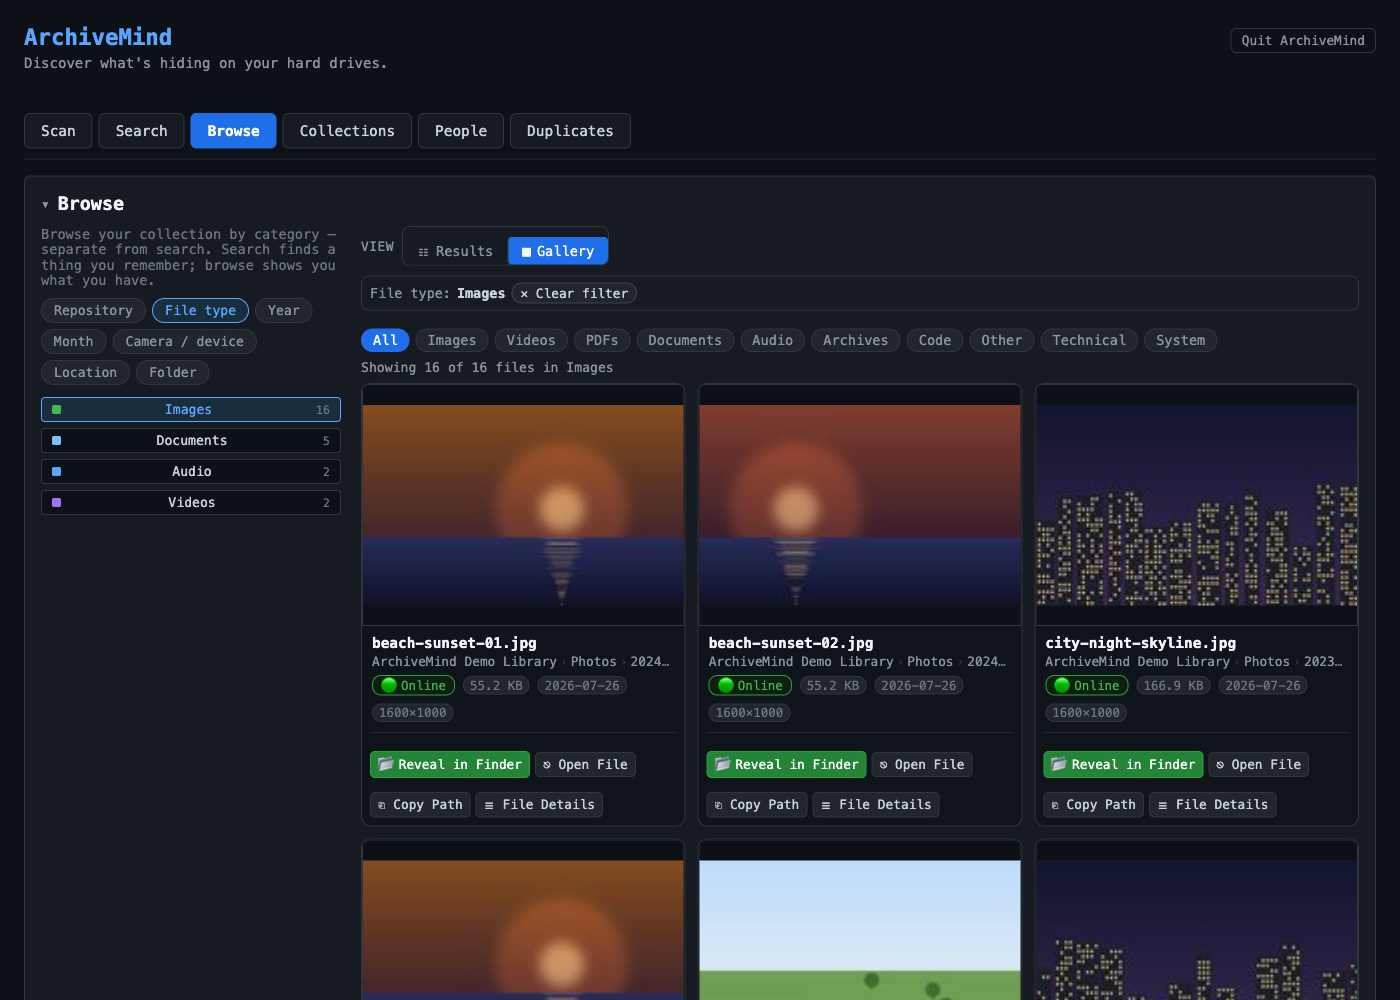Group by Repository

pyautogui.click(x=93, y=311)
